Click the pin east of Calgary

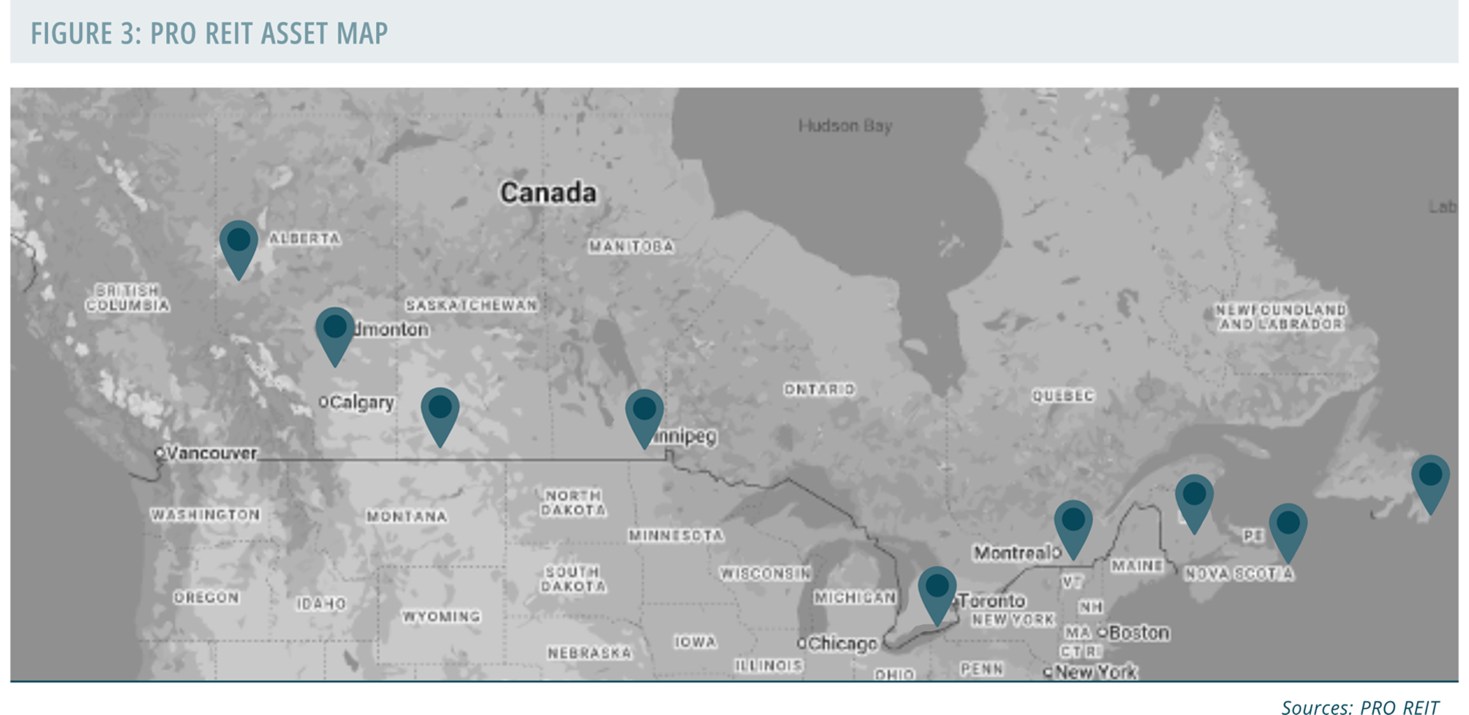(440, 413)
